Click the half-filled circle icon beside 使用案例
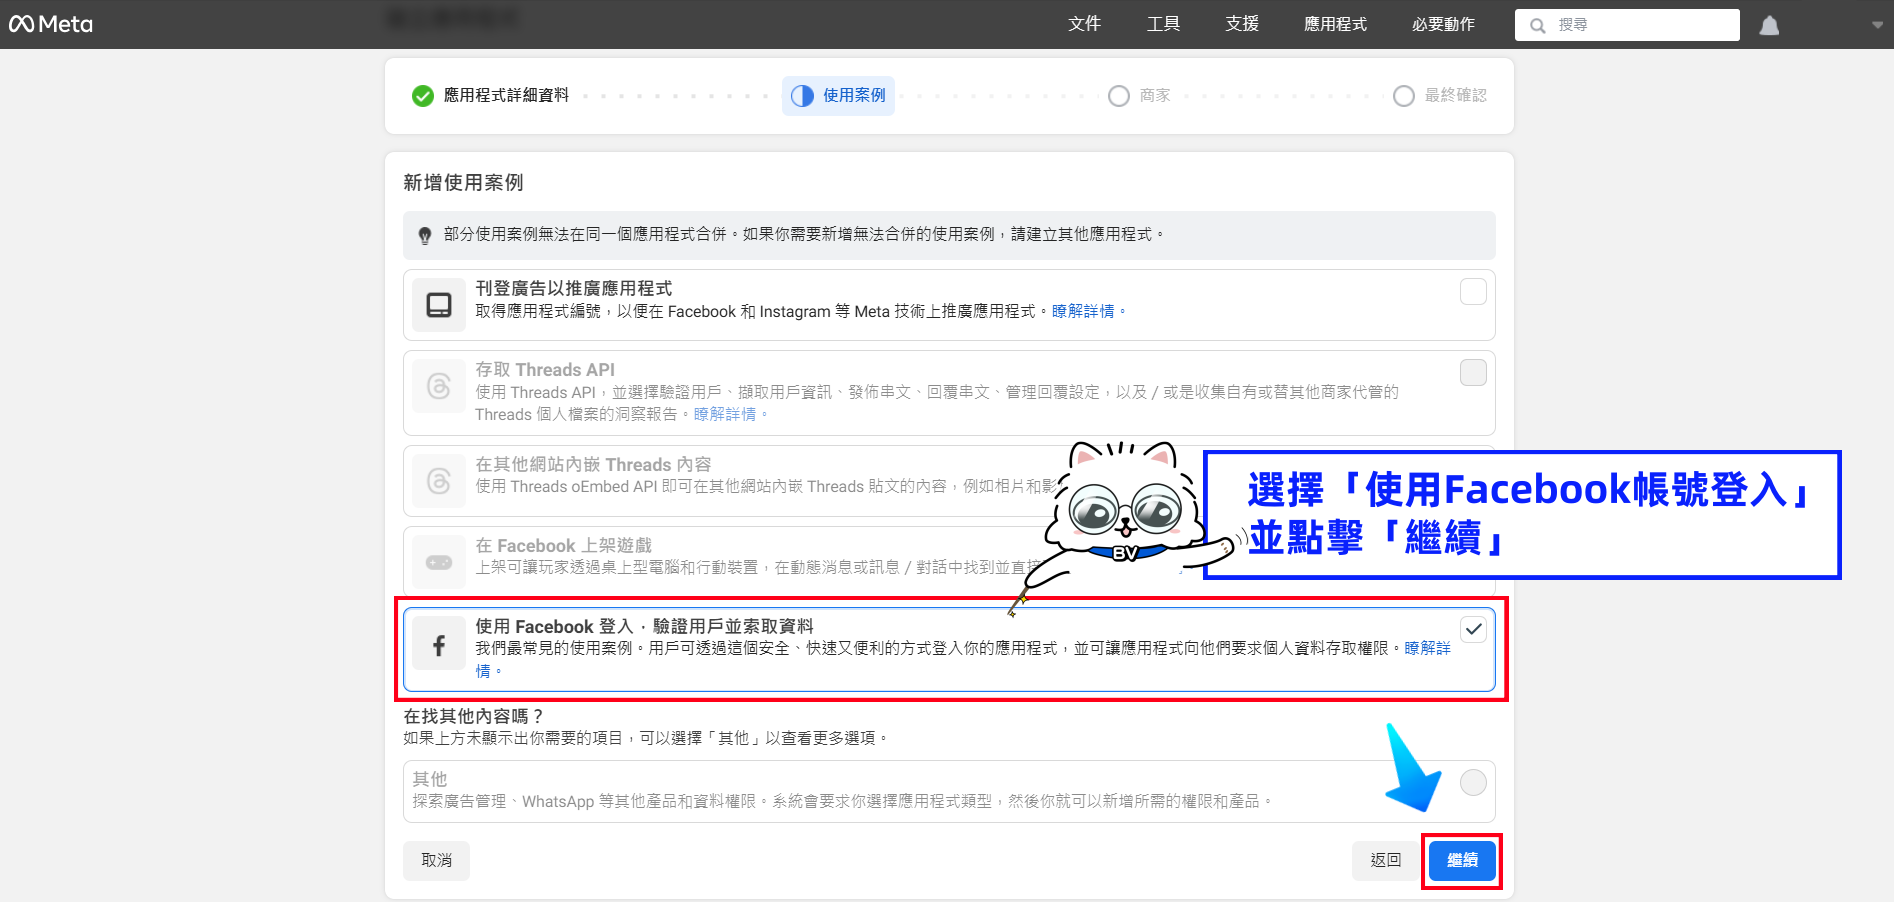This screenshot has width=1894, height=902. point(802,95)
